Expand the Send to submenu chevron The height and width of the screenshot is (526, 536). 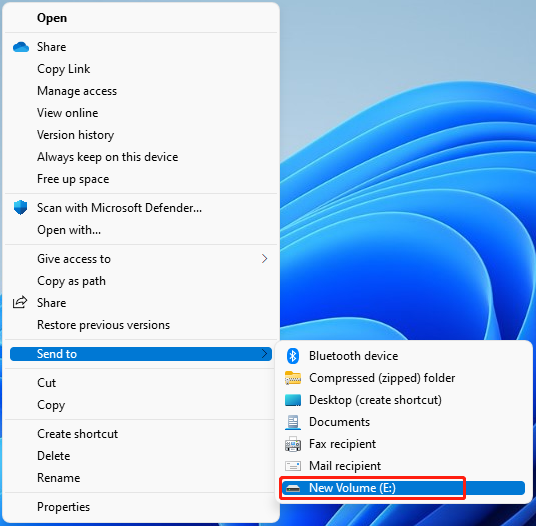pyautogui.click(x=264, y=353)
